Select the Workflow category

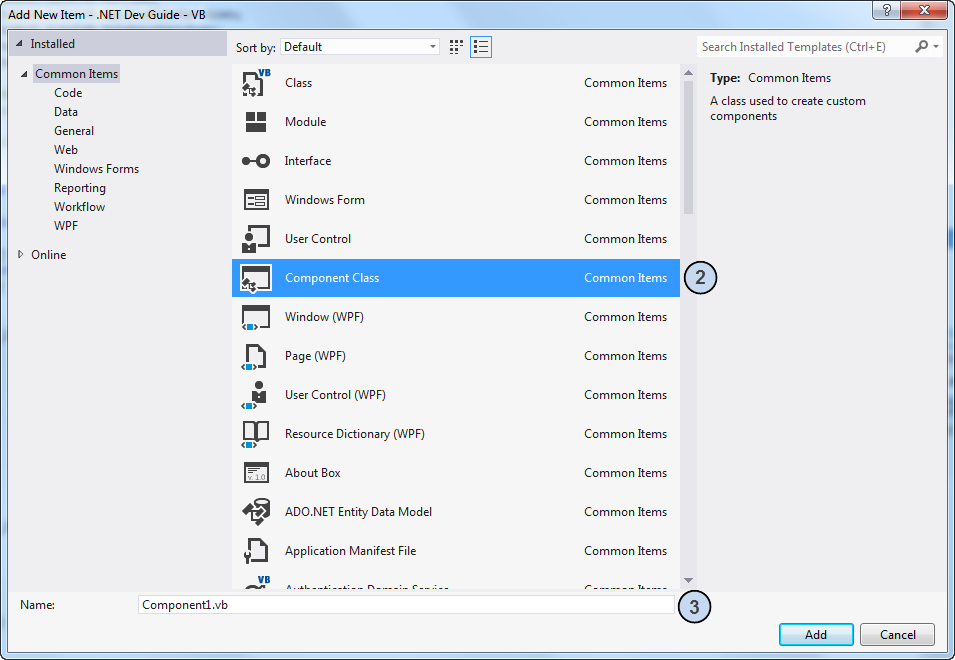pyautogui.click(x=79, y=206)
